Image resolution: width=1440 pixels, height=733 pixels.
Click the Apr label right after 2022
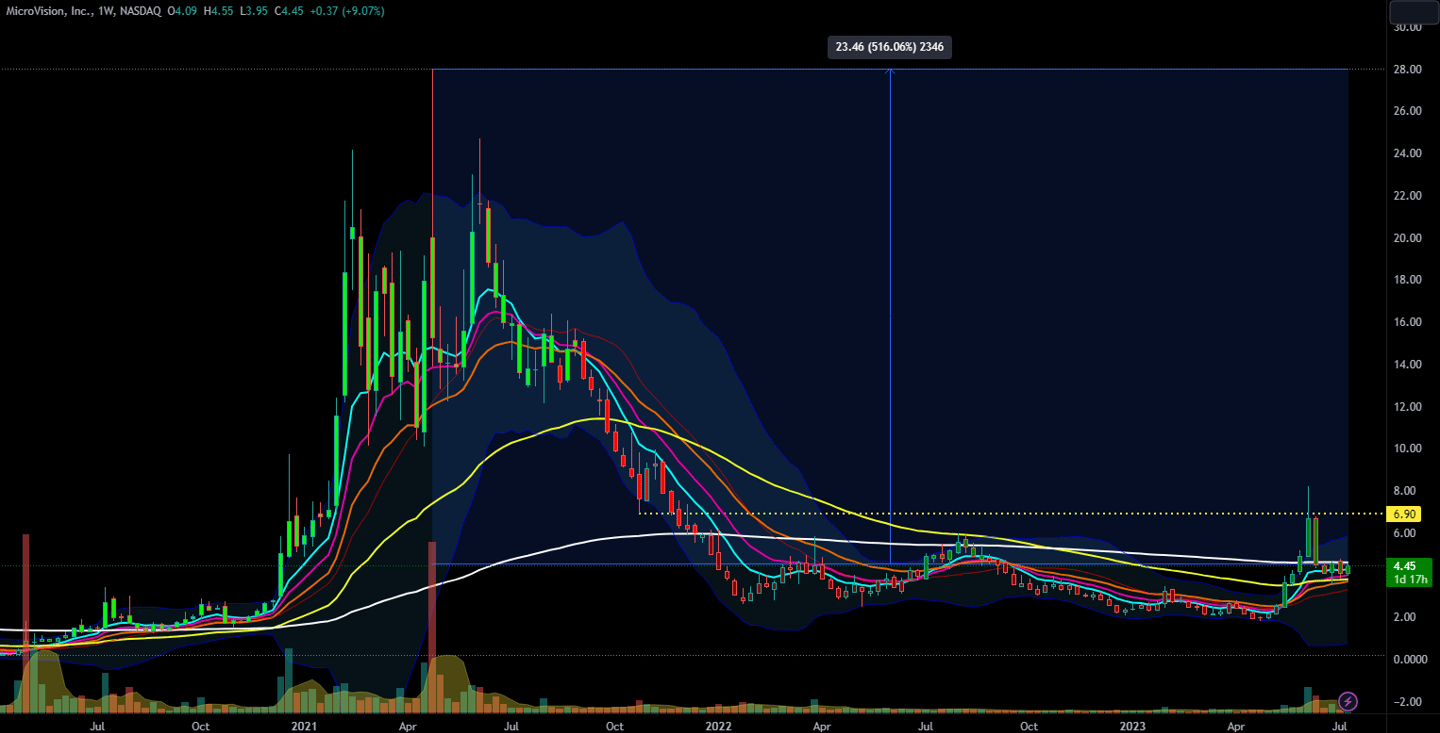point(821,725)
